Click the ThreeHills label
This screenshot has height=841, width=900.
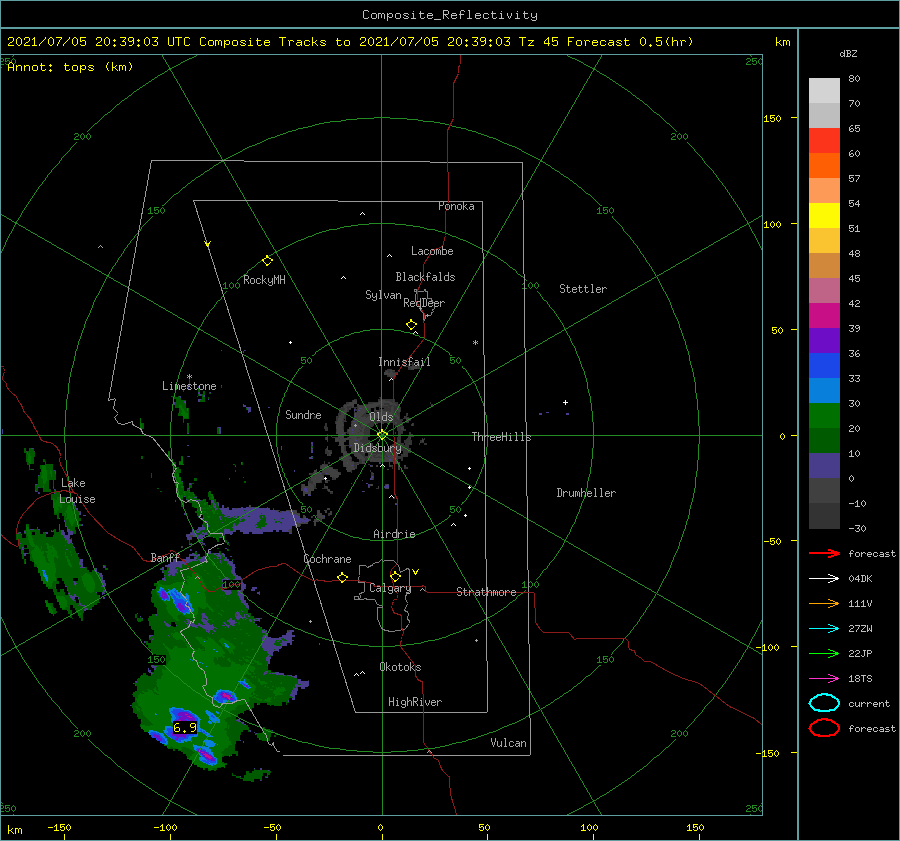tap(501, 437)
